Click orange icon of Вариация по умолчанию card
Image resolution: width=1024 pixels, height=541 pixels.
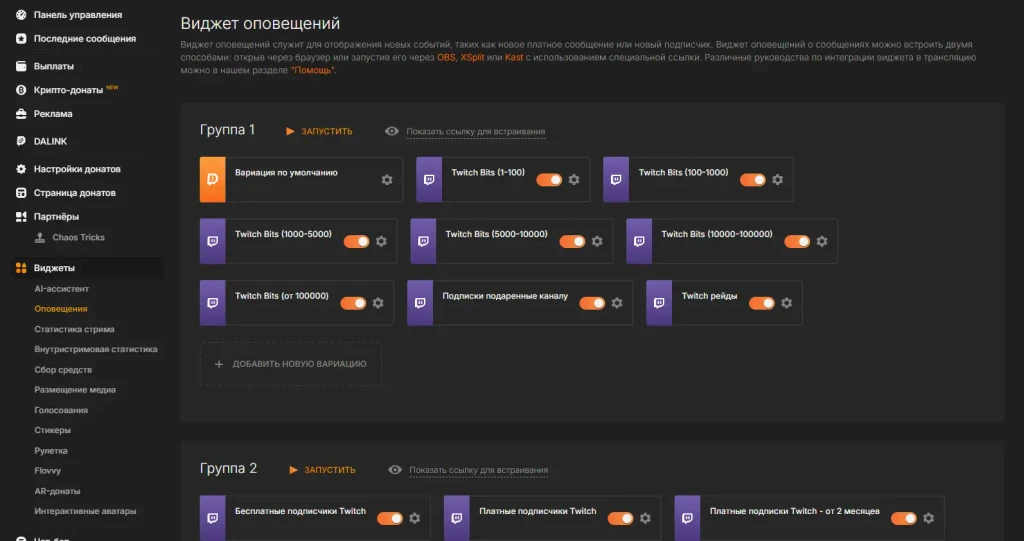(x=212, y=180)
